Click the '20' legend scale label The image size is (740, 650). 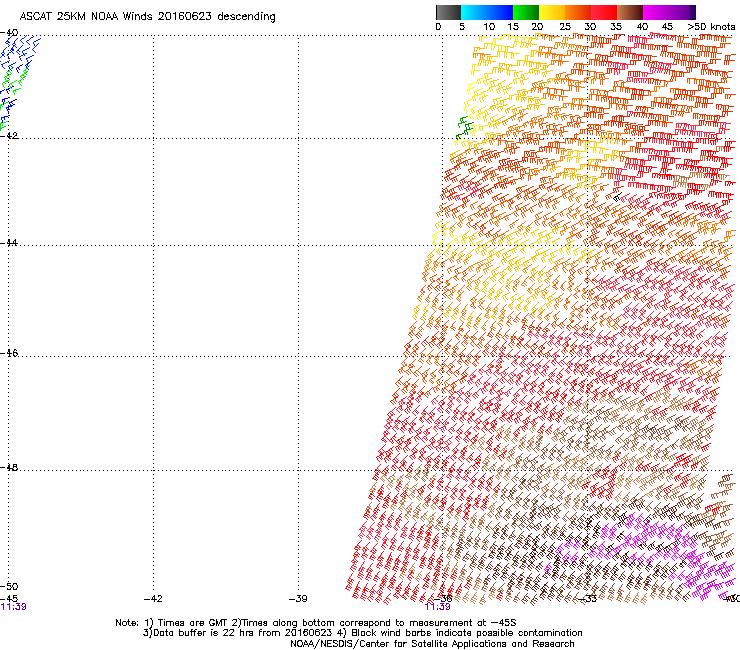pos(538,27)
